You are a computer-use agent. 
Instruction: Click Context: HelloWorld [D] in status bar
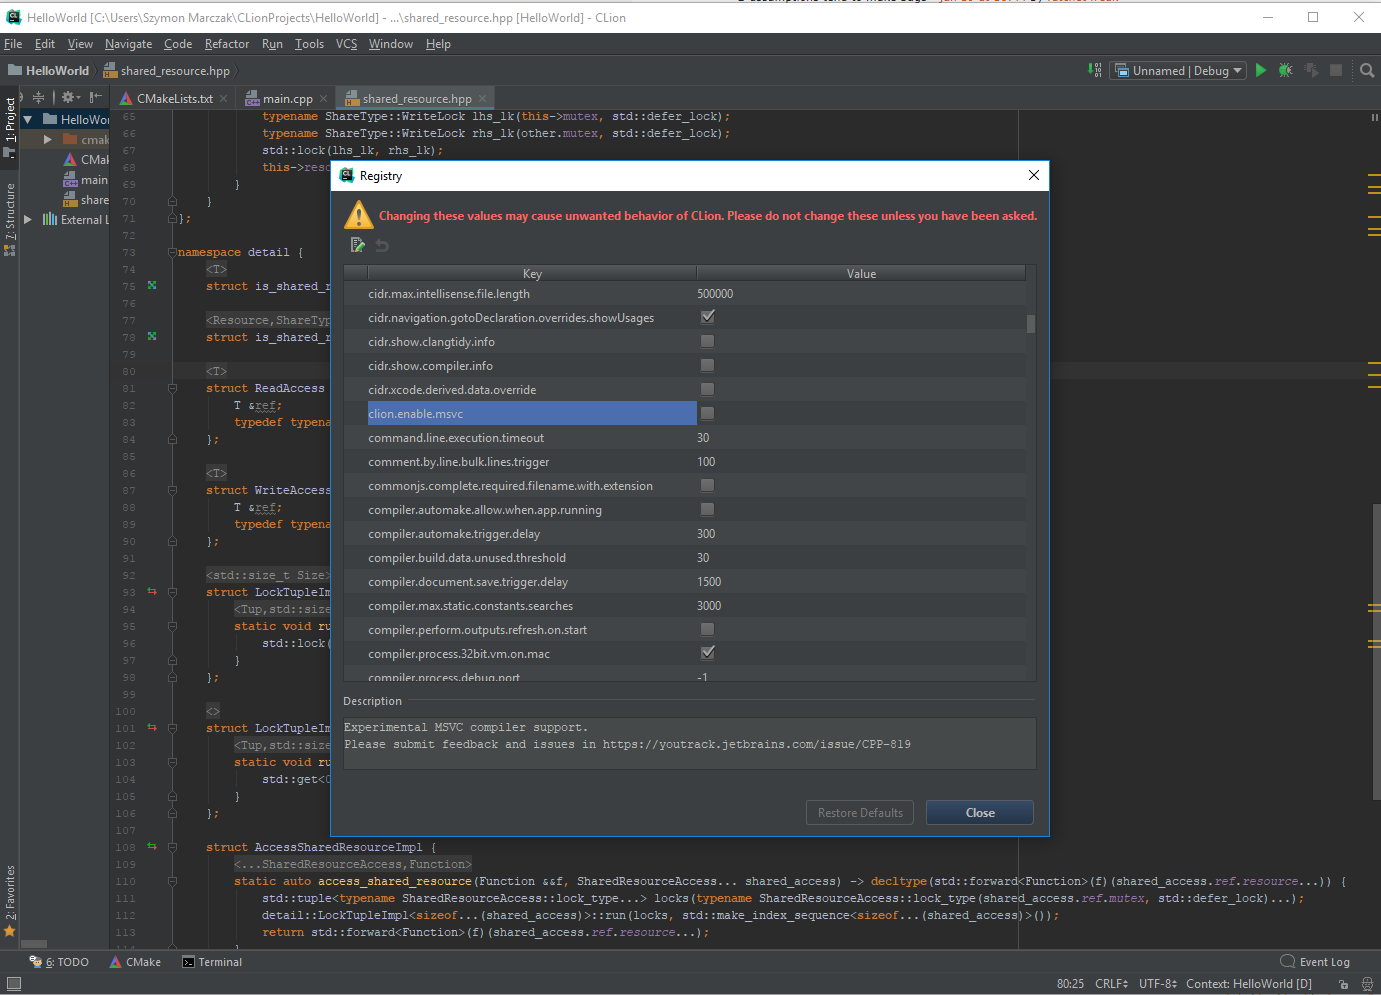coord(1249,984)
